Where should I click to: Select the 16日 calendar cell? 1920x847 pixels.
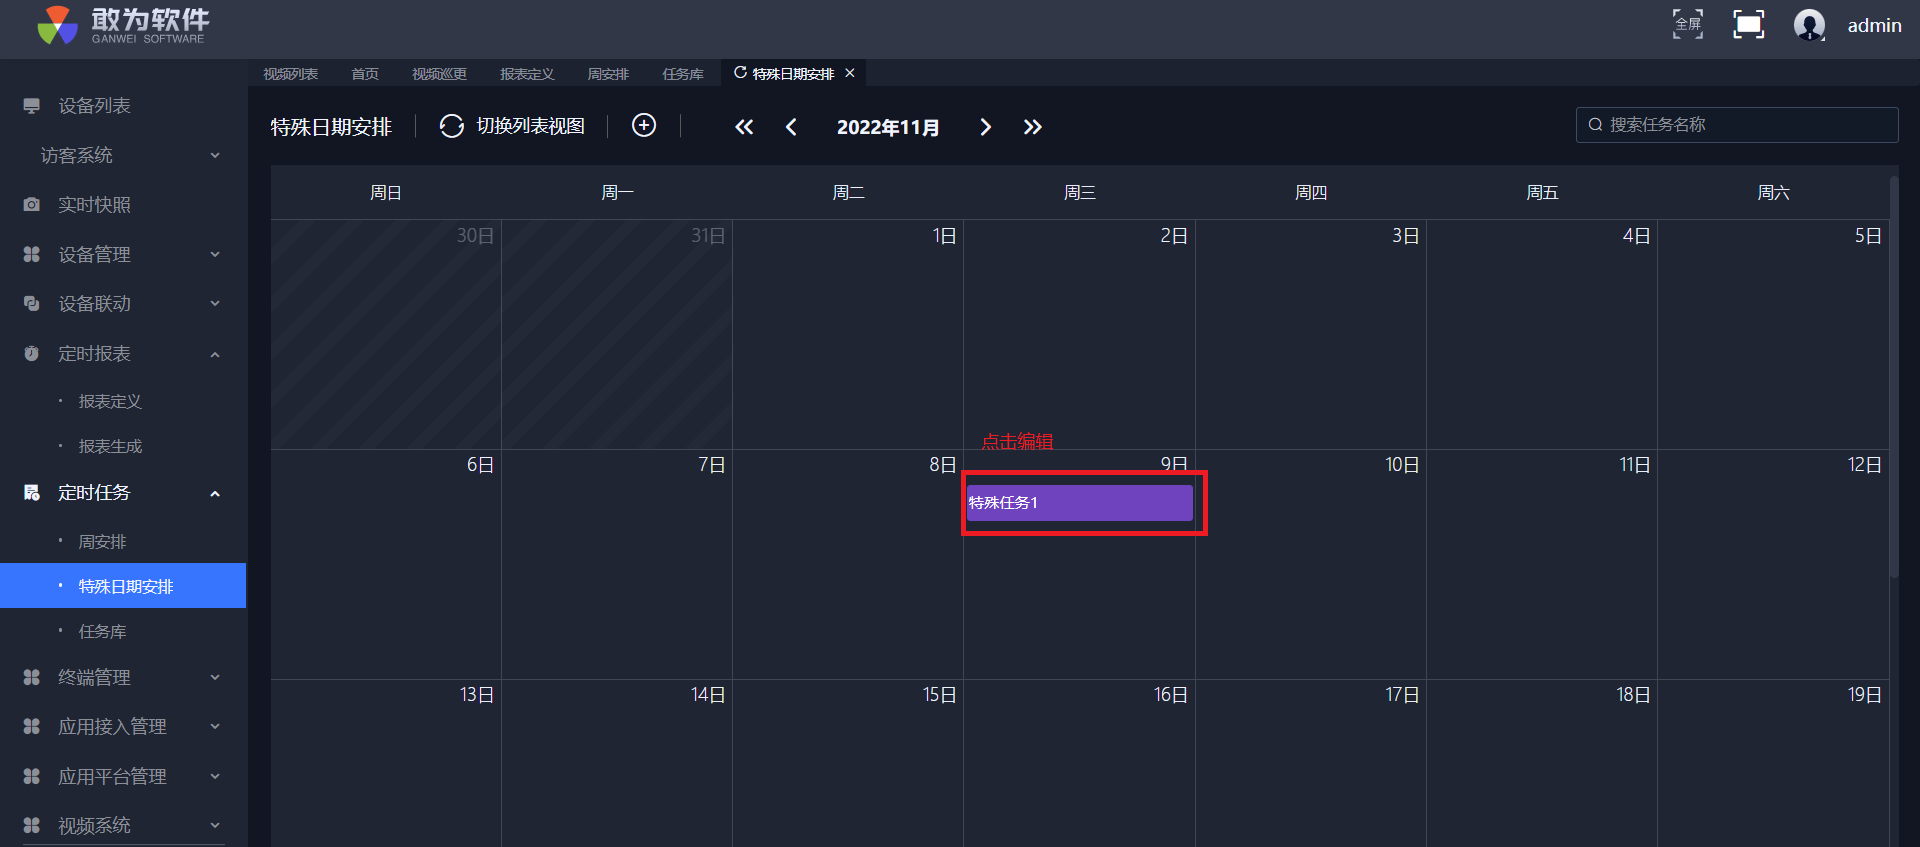(x=1079, y=763)
